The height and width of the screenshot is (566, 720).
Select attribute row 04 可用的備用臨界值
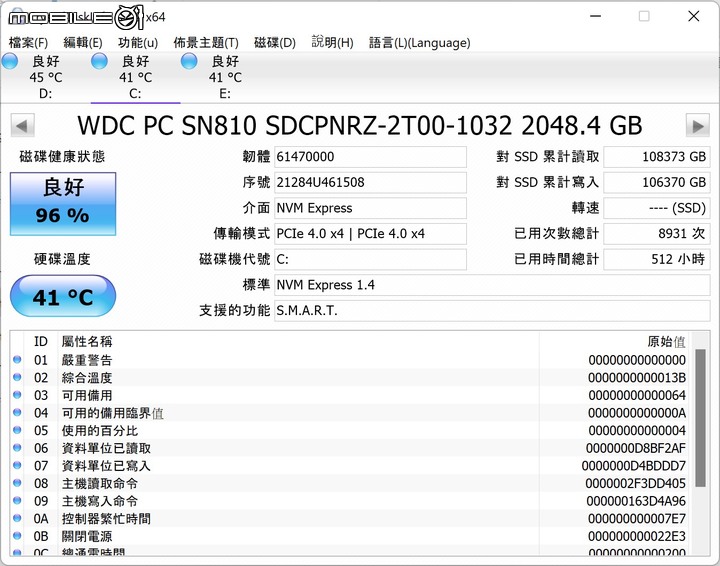click(350, 413)
